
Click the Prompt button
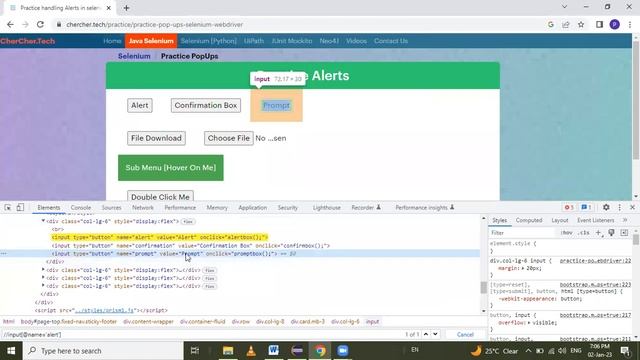tap(276, 105)
